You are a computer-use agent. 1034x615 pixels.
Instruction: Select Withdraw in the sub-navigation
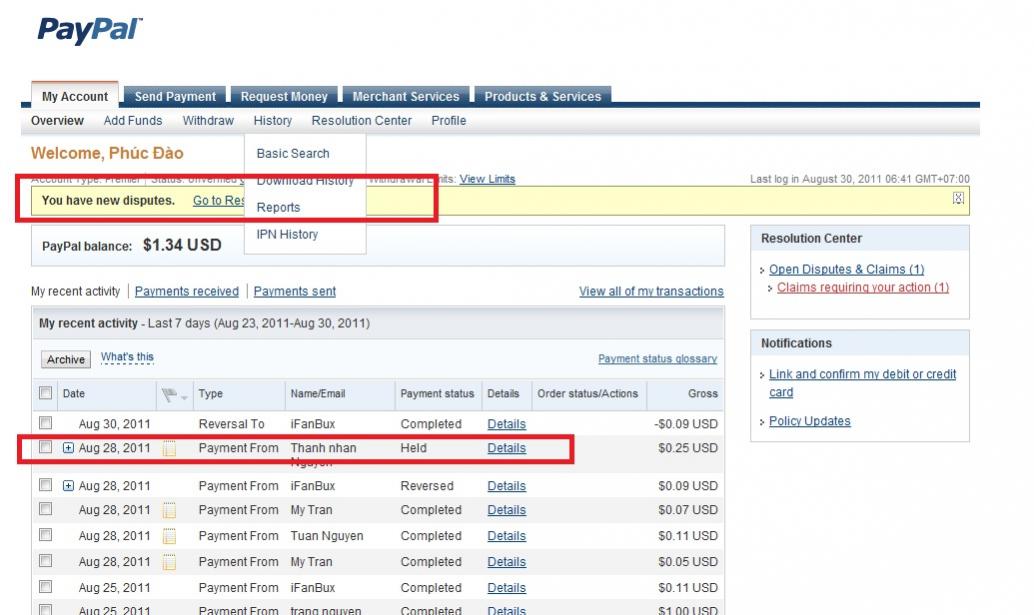pyautogui.click(x=208, y=121)
